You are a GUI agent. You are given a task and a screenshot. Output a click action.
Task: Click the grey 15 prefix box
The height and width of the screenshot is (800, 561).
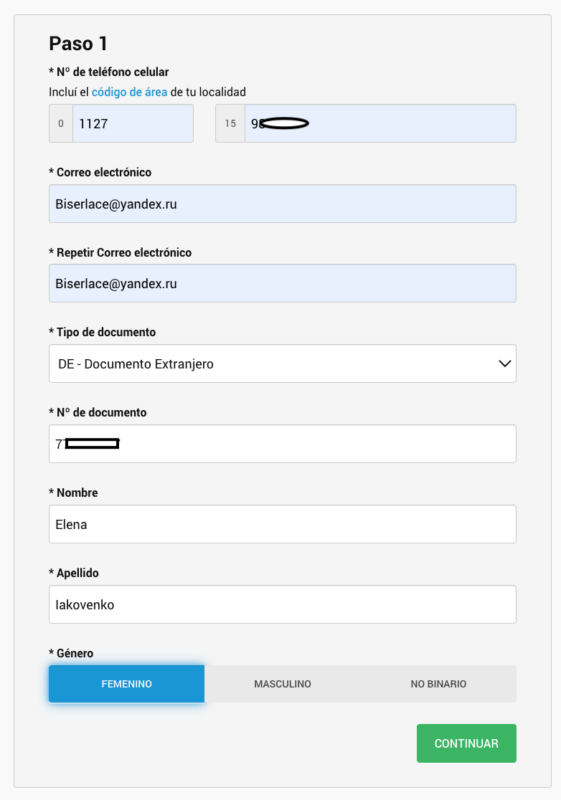(230, 123)
